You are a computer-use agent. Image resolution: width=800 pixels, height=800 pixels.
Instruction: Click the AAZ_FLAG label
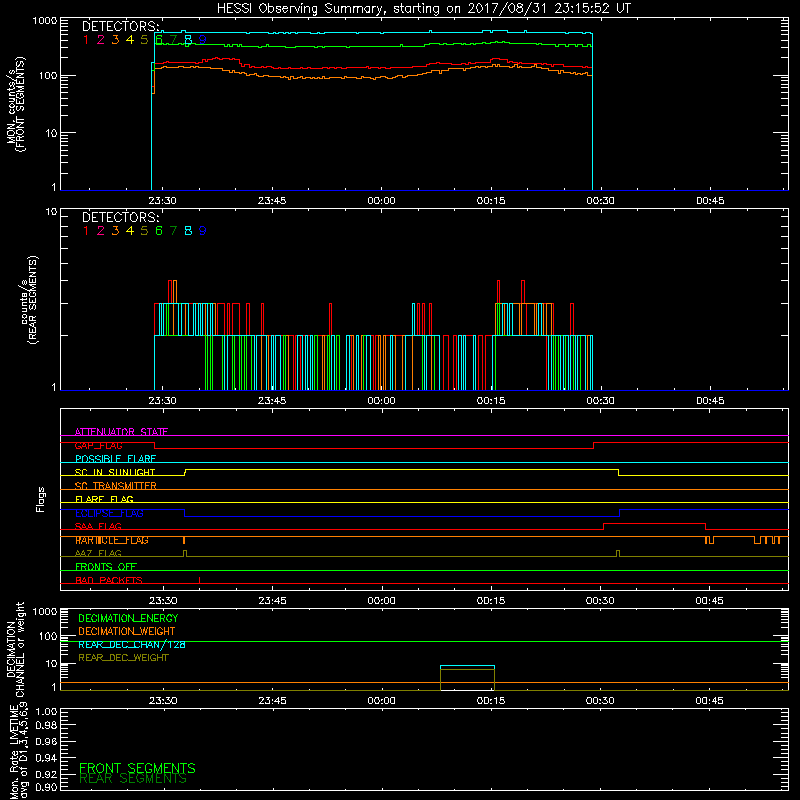click(98, 554)
